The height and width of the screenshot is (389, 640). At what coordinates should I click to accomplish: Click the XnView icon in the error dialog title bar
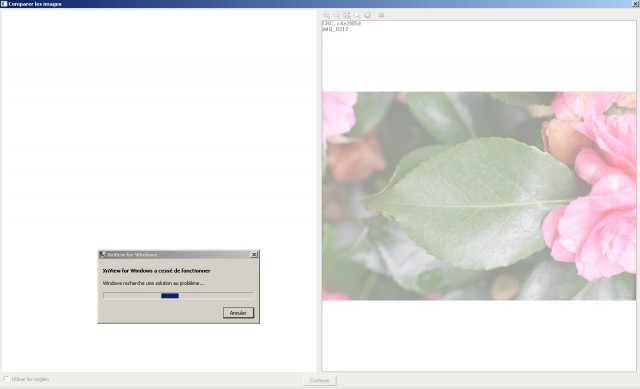(102, 255)
